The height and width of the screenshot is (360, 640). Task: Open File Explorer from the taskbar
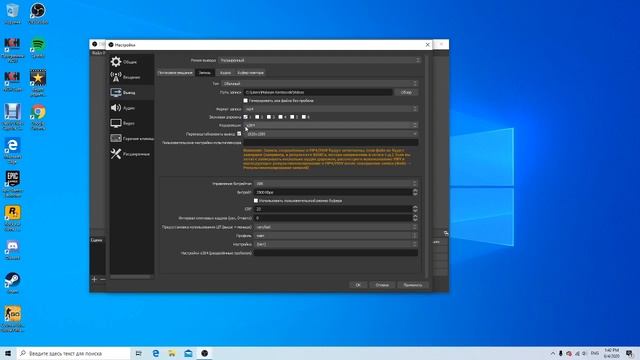[x=172, y=353]
